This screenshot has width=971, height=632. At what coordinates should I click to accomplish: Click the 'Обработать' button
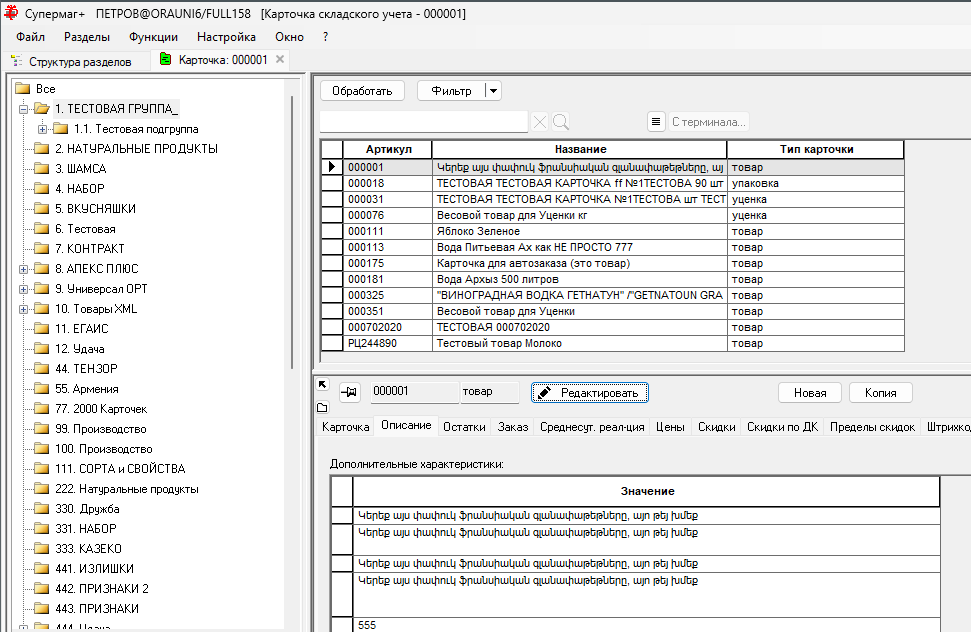point(362,91)
